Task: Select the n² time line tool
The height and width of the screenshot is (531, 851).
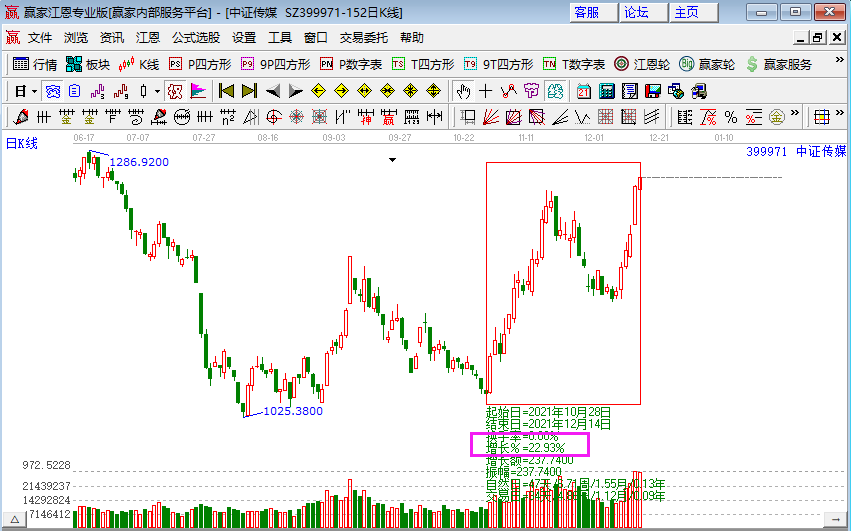Action: click(x=227, y=117)
